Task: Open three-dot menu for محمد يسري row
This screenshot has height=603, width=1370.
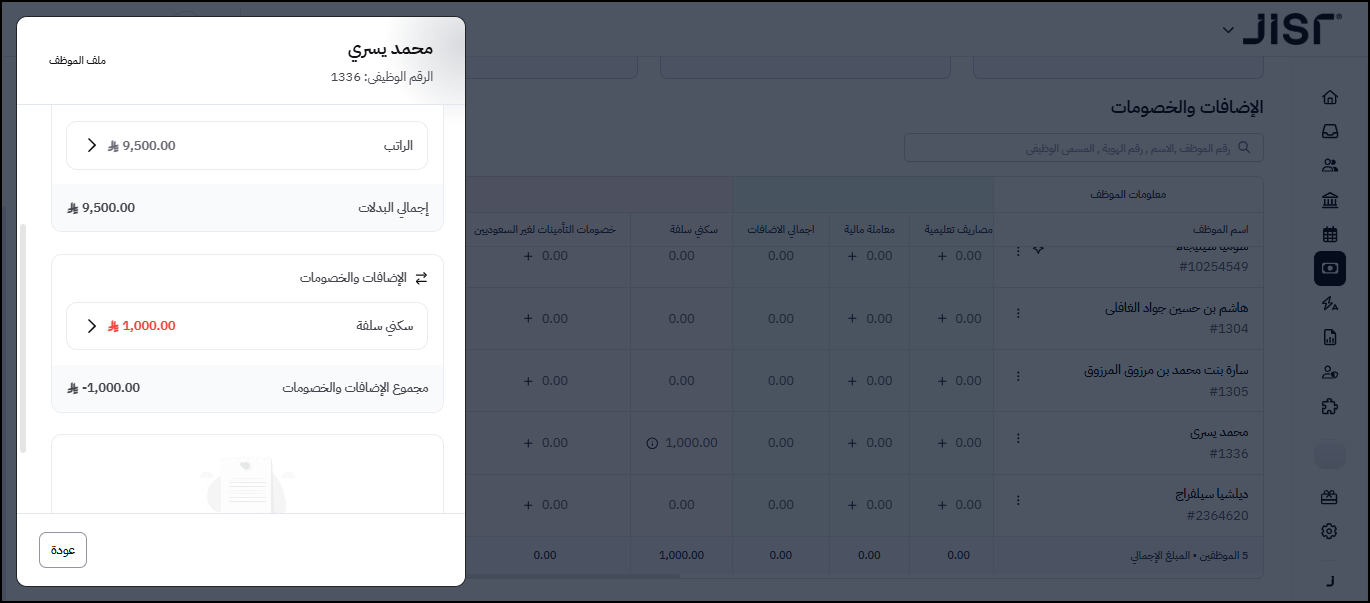Action: (1018, 438)
